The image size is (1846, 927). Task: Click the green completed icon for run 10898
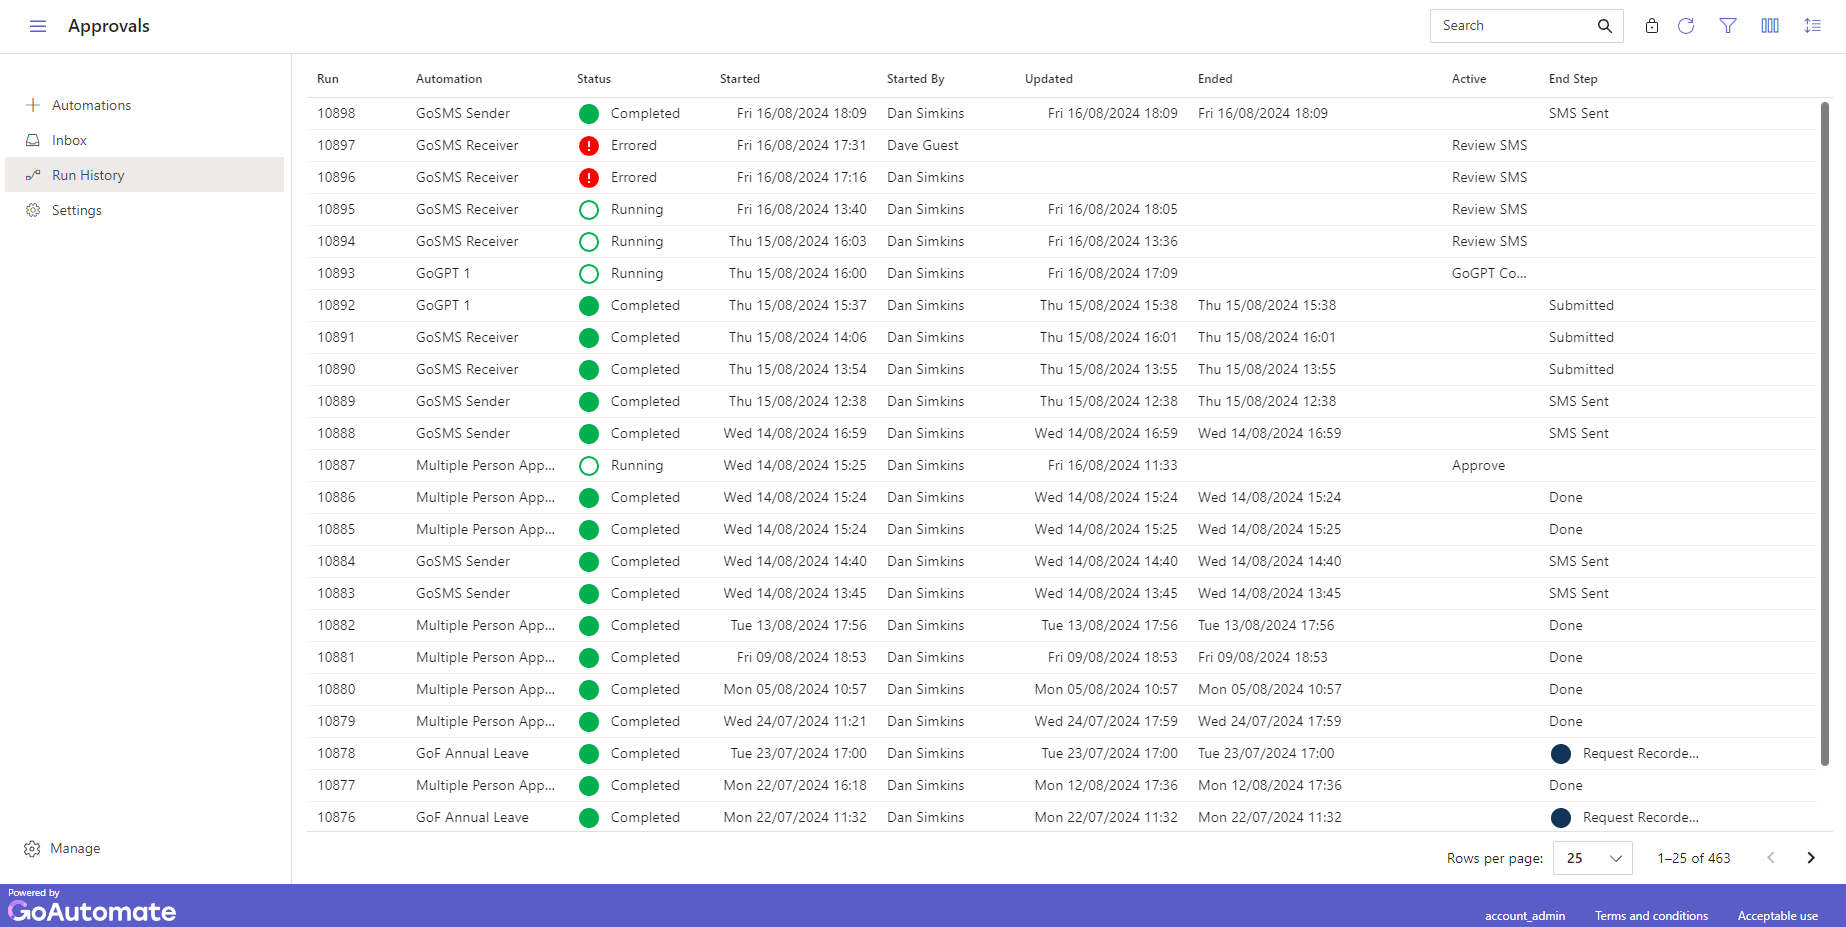coord(589,114)
